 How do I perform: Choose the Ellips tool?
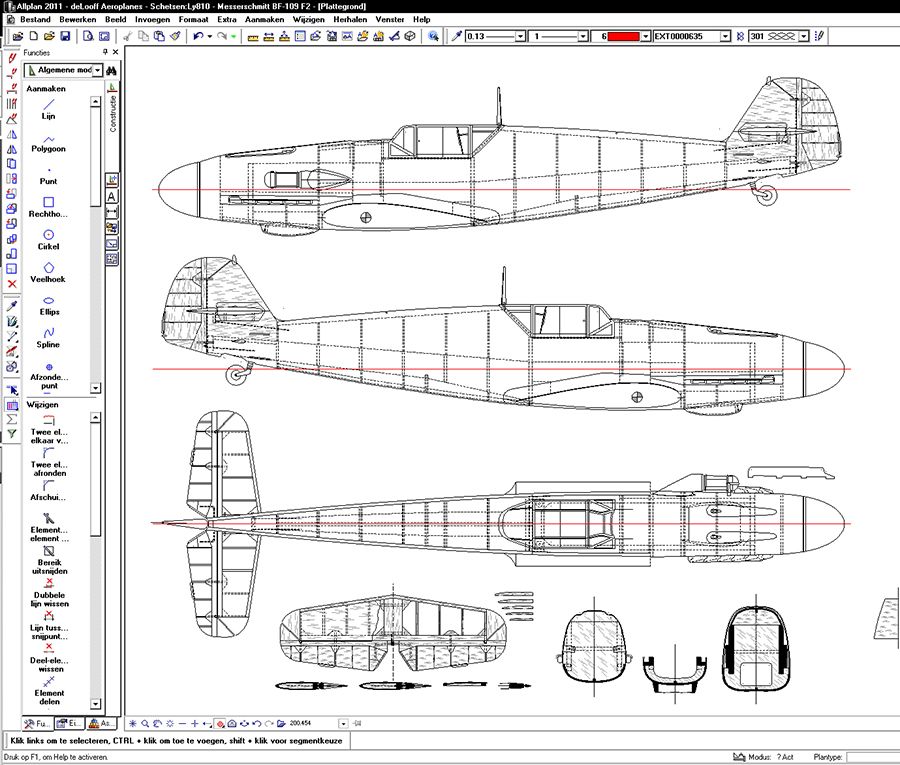(49, 306)
